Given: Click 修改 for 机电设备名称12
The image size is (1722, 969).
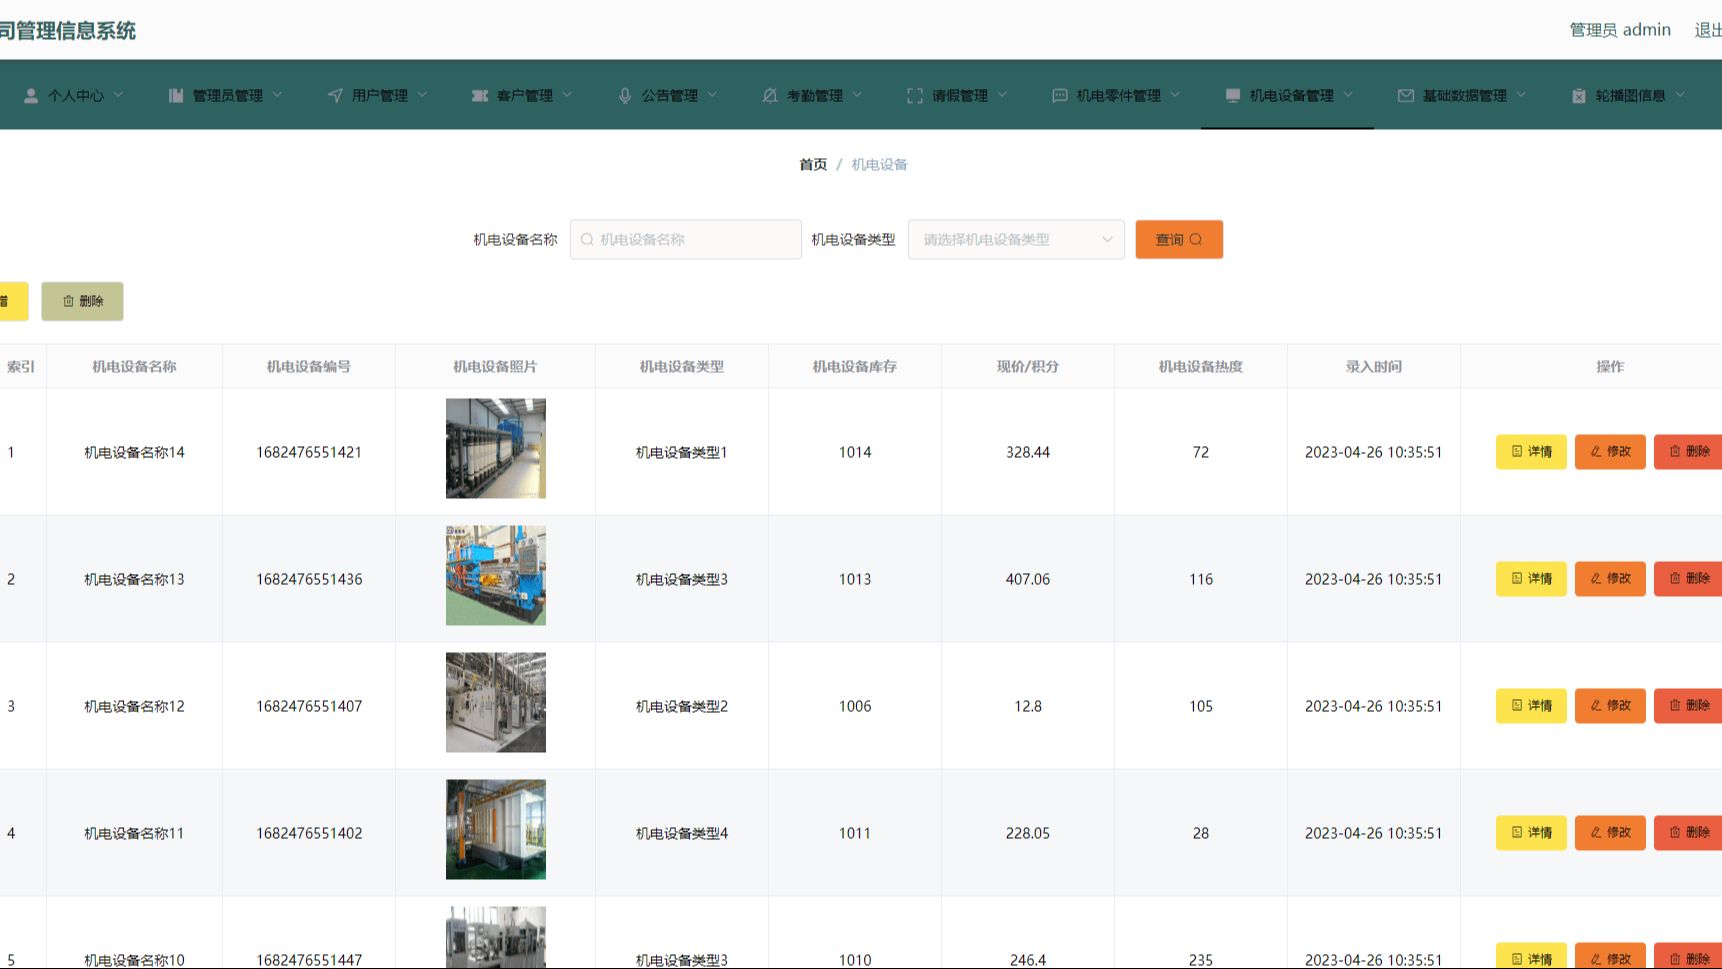Looking at the screenshot, I should 1610,706.
